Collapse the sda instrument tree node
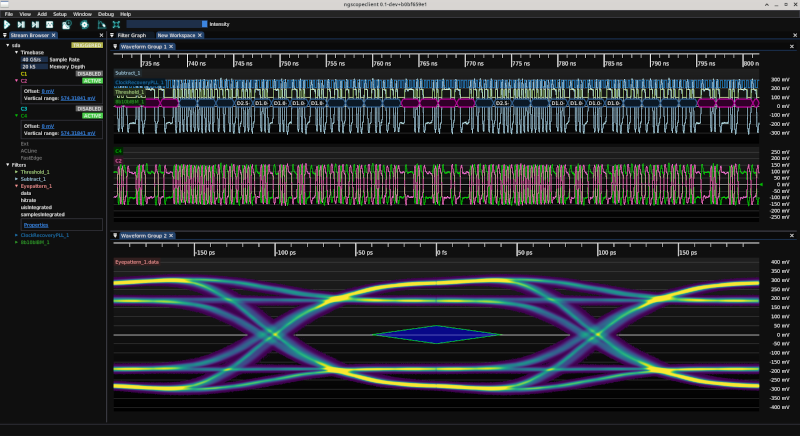 pyautogui.click(x=8, y=45)
